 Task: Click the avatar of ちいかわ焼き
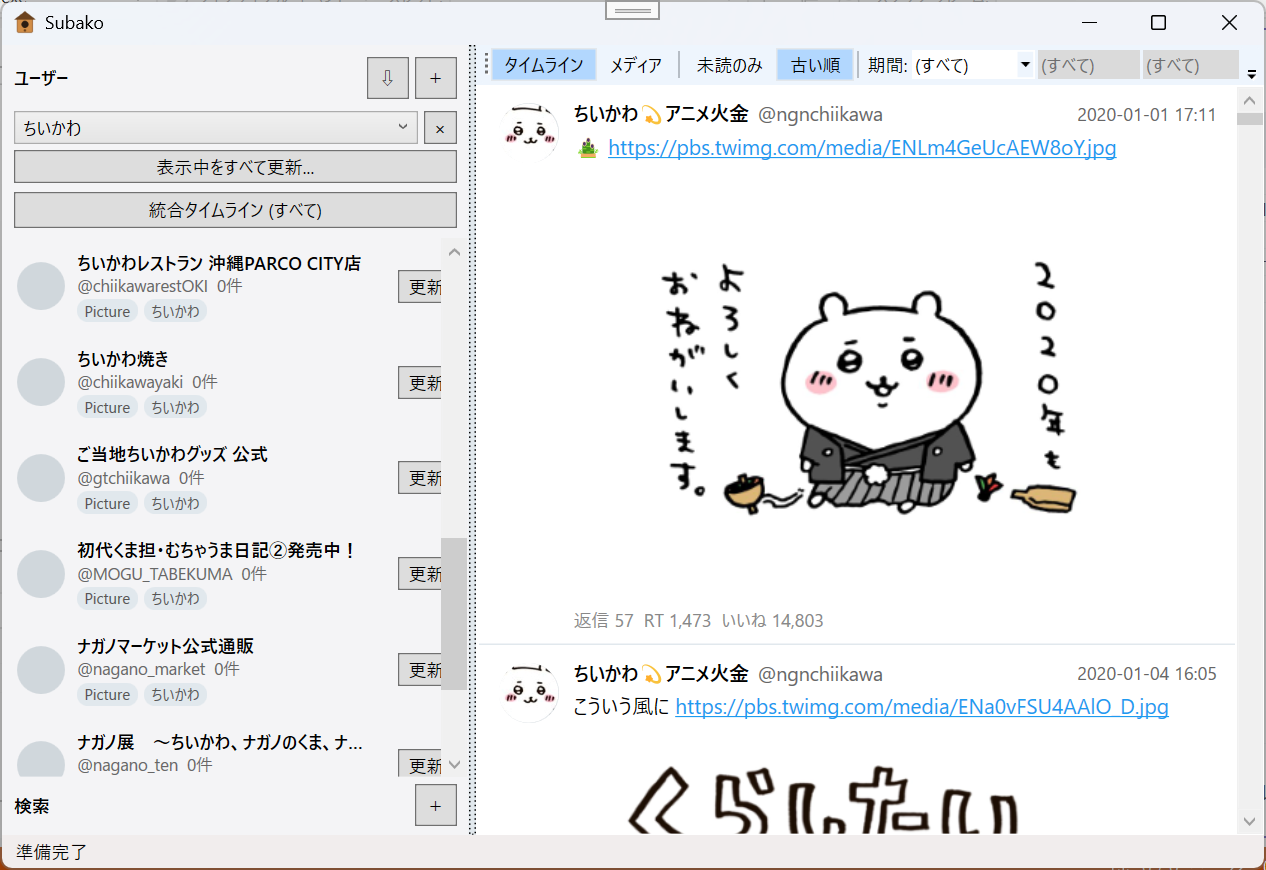[x=41, y=382]
